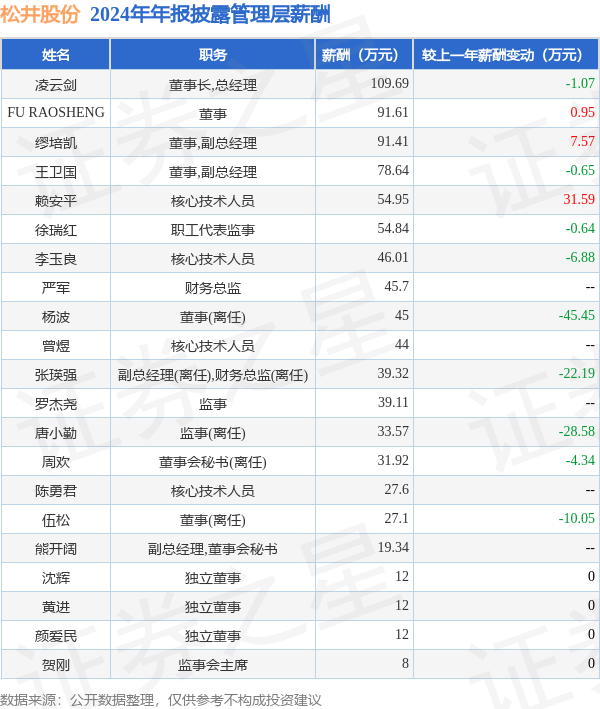
Task: Select the name 伍松
Action: [x=56, y=520]
